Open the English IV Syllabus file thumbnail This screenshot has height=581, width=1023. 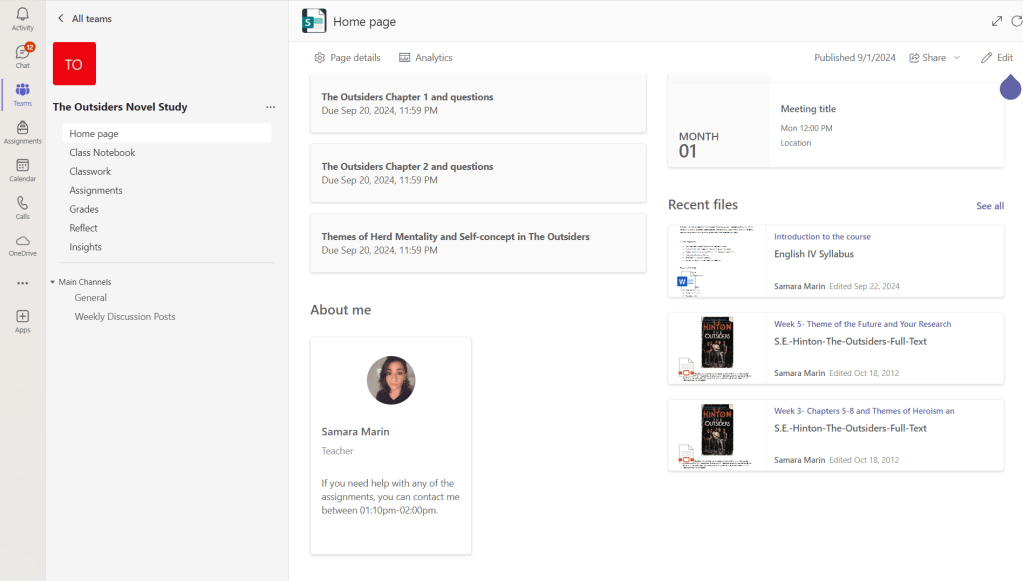tap(716, 261)
